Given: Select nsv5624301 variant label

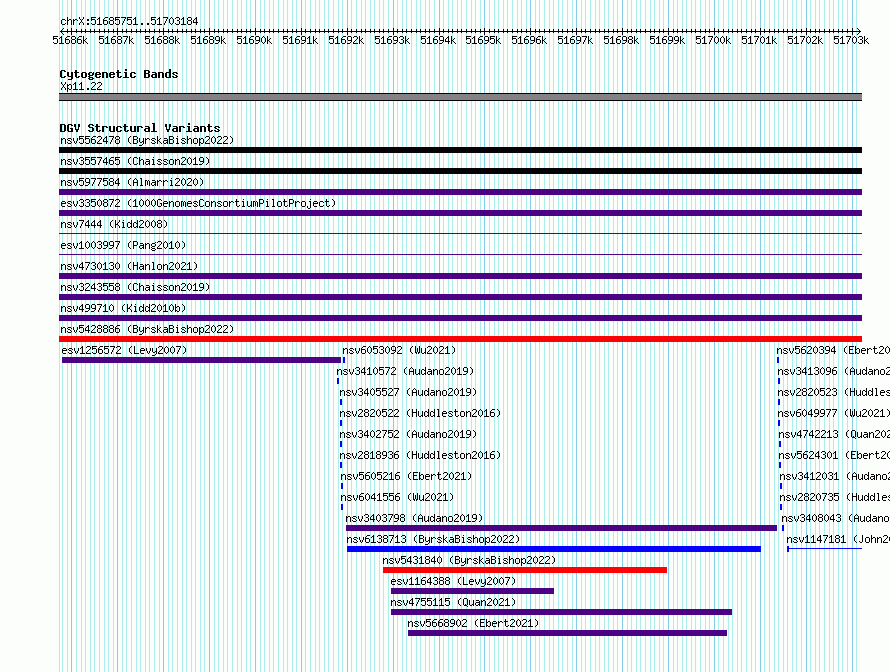Looking at the screenshot, I should click(x=834, y=455).
